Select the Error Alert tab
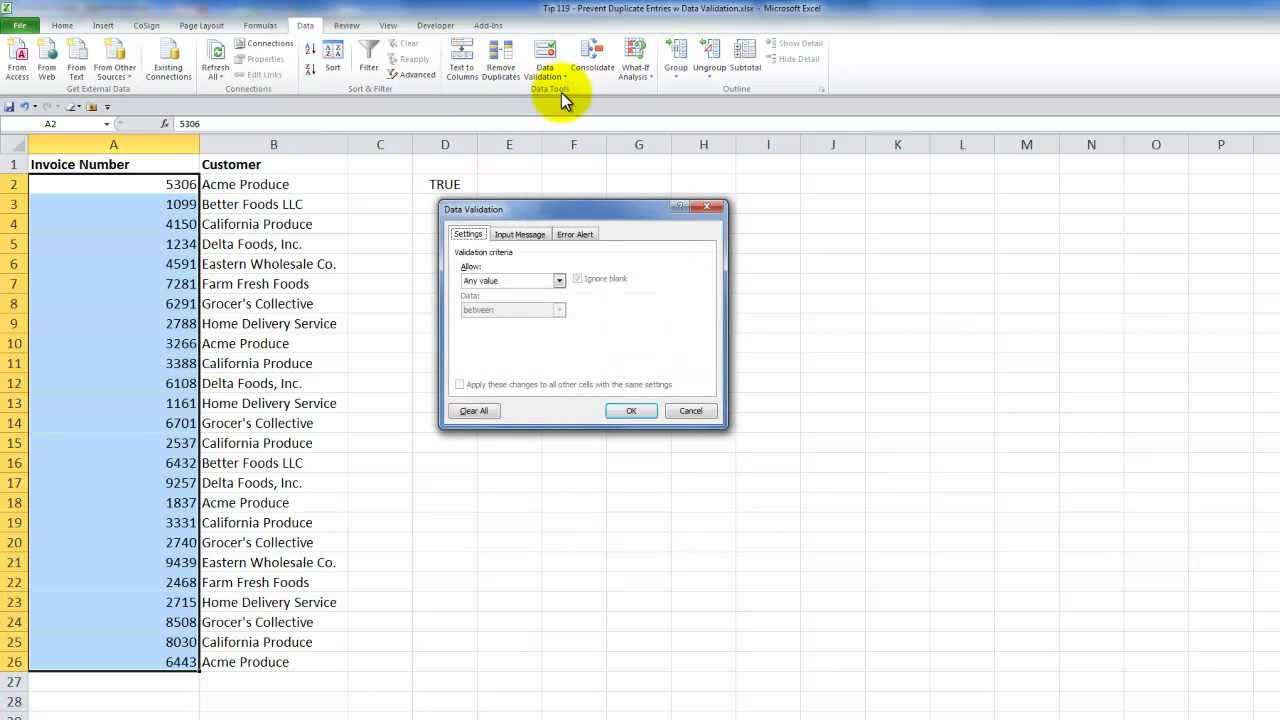 click(575, 234)
